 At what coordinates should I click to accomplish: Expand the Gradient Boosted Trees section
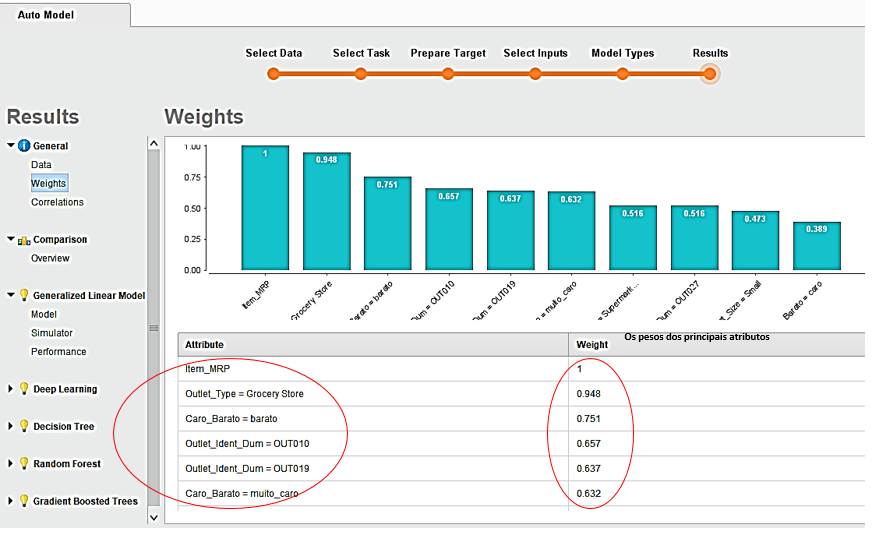pos(10,500)
